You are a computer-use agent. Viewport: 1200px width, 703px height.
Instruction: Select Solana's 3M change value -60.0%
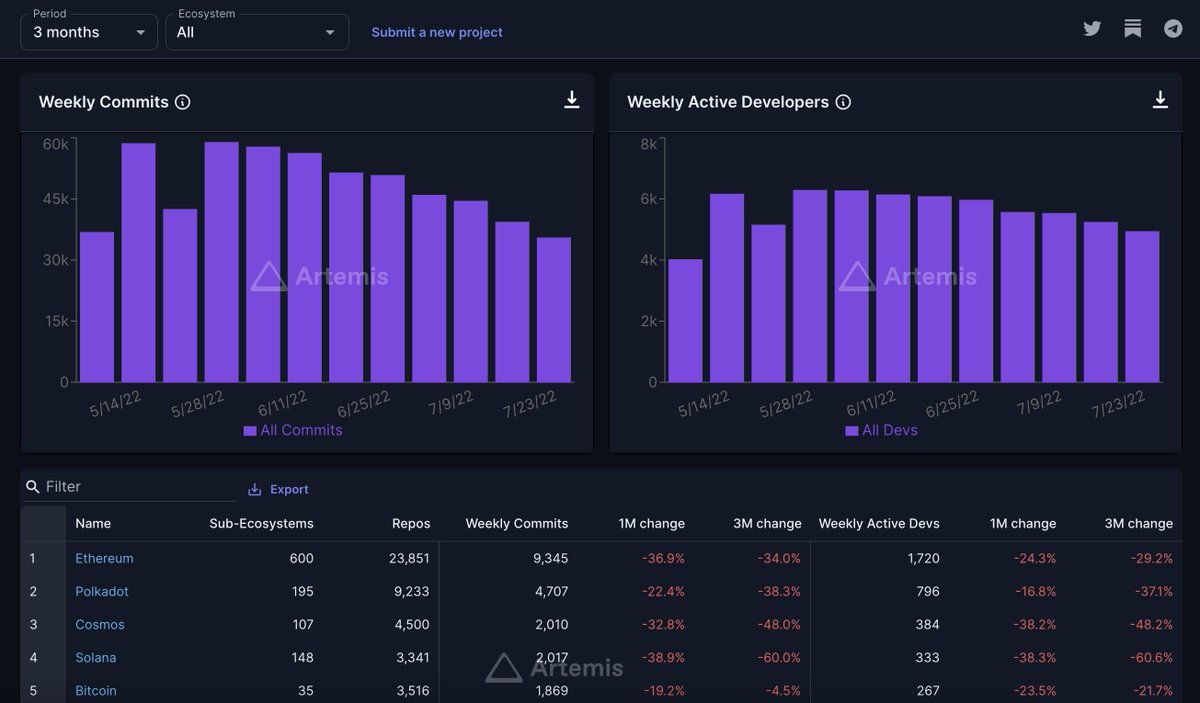coord(777,657)
